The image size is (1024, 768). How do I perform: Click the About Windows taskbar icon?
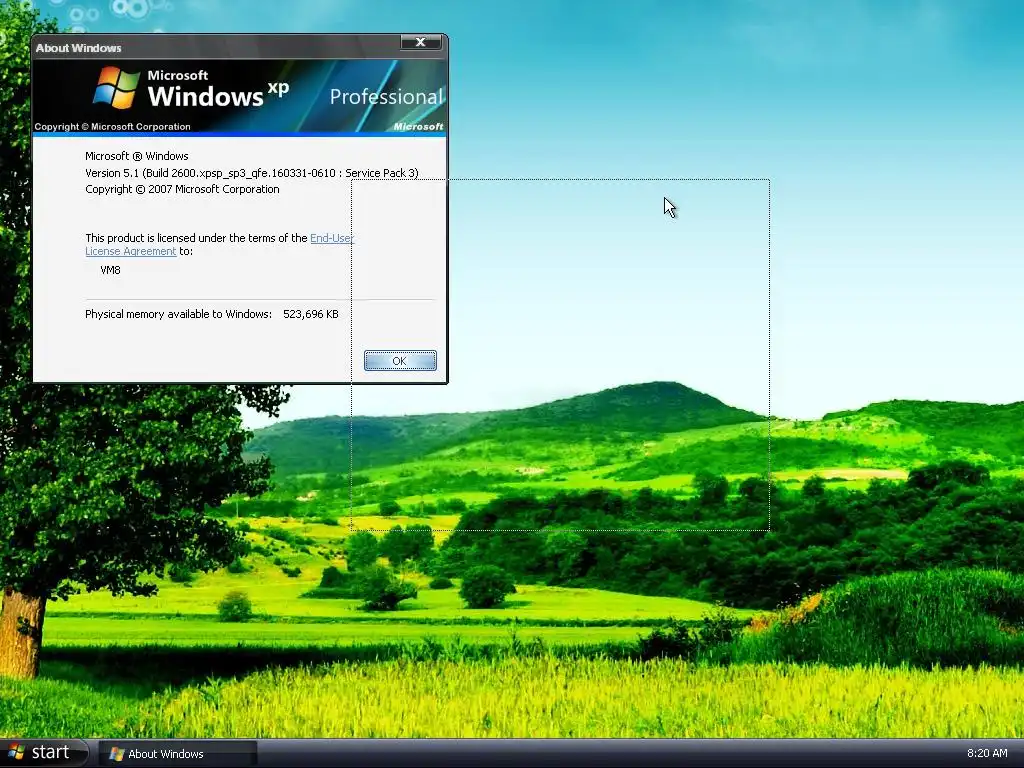point(116,754)
